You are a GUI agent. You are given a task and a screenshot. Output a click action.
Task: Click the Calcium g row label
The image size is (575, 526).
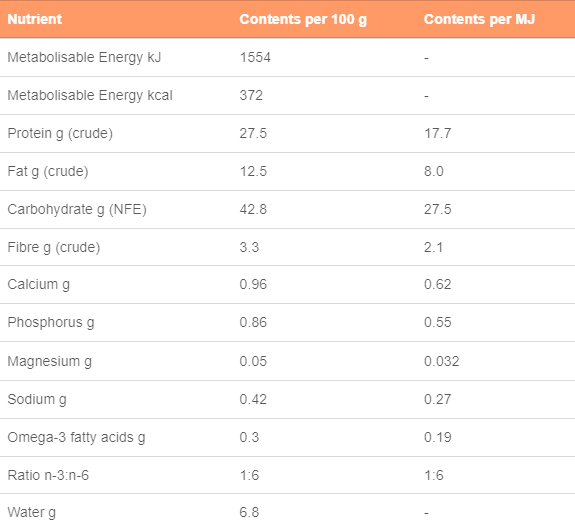pos(39,285)
